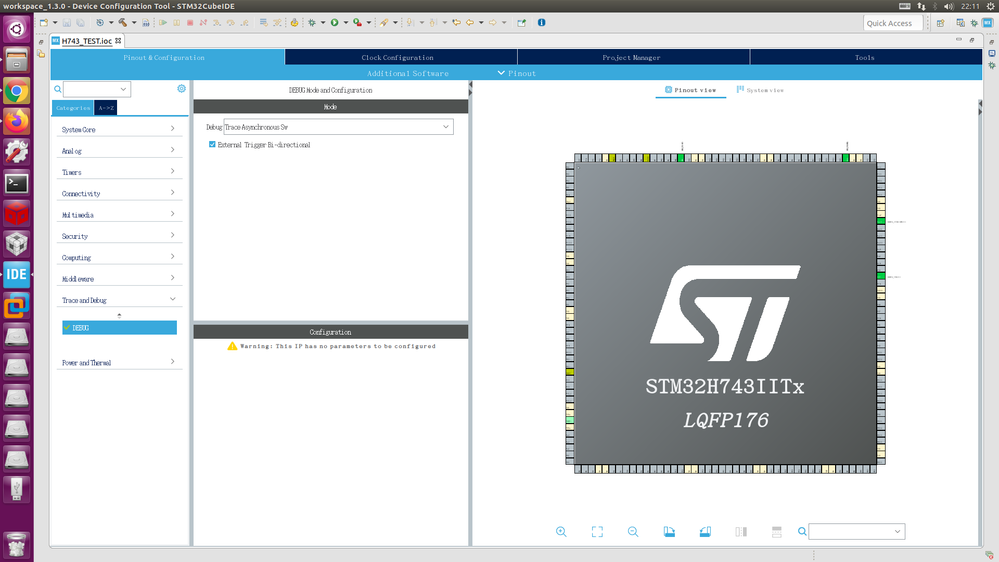Select the Pinout view tab
The image size is (999, 562).
pyautogui.click(x=691, y=90)
